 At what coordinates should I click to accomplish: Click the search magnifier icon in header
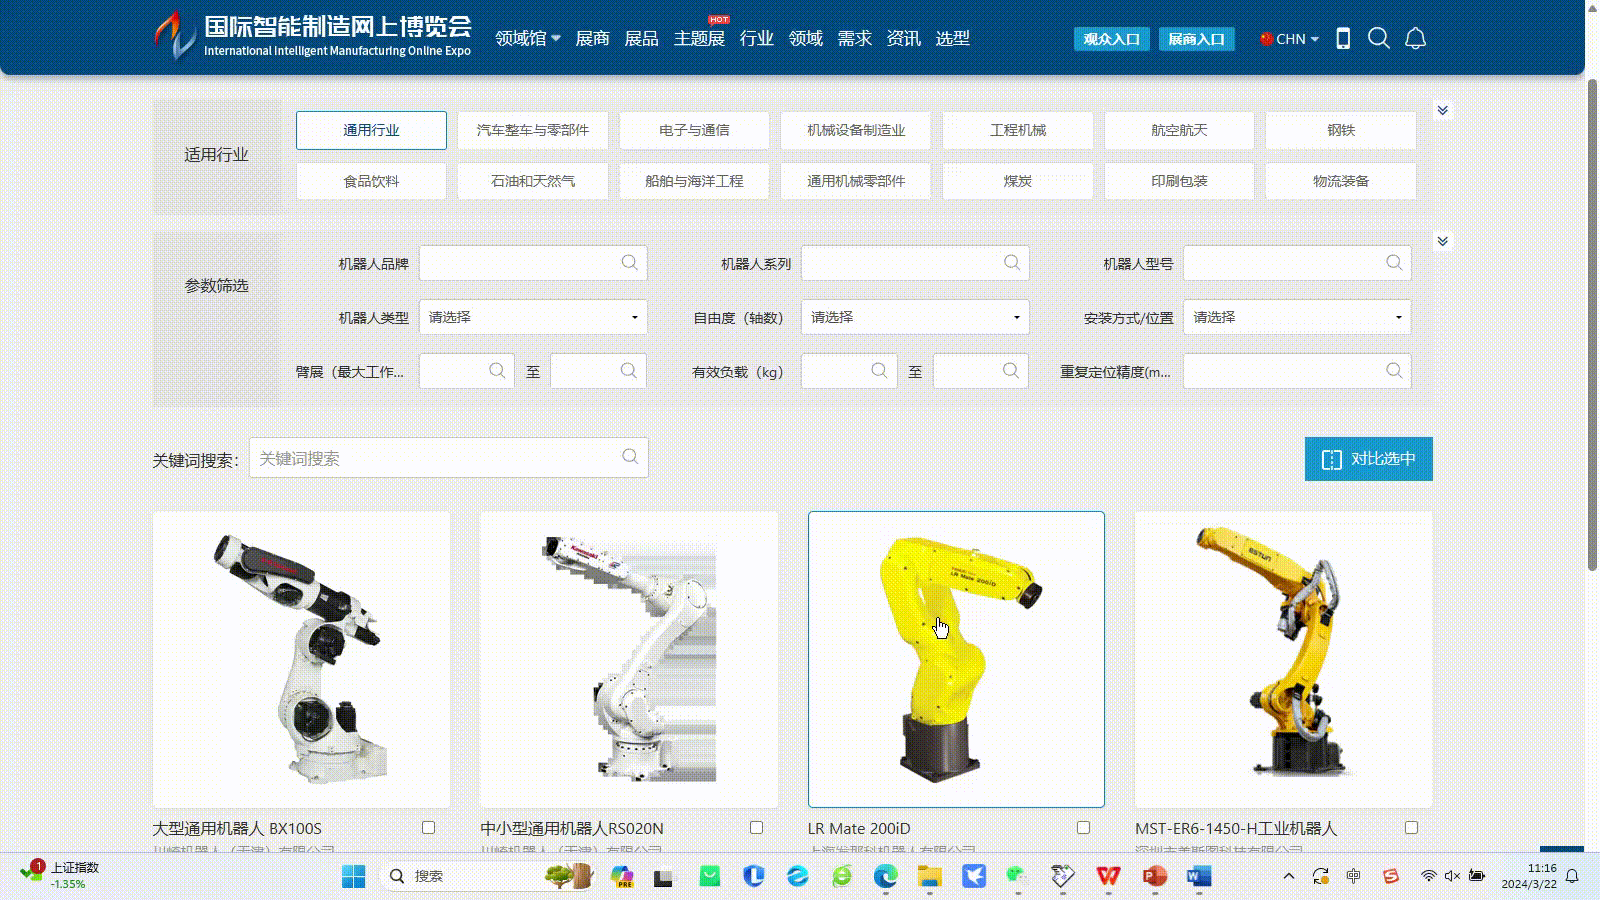pos(1379,39)
